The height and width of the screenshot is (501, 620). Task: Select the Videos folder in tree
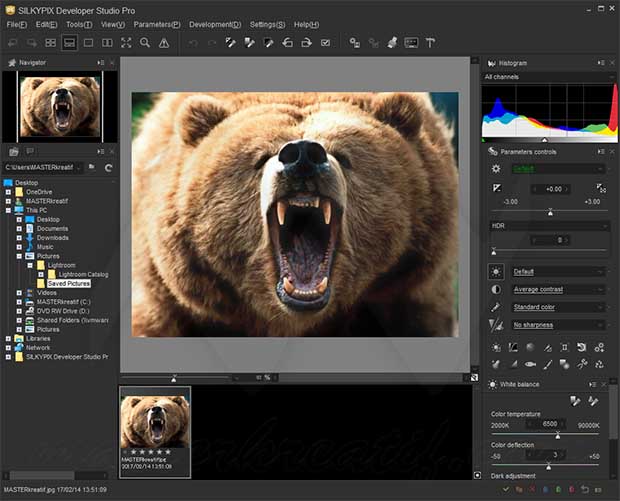pyautogui.click(x=47, y=293)
